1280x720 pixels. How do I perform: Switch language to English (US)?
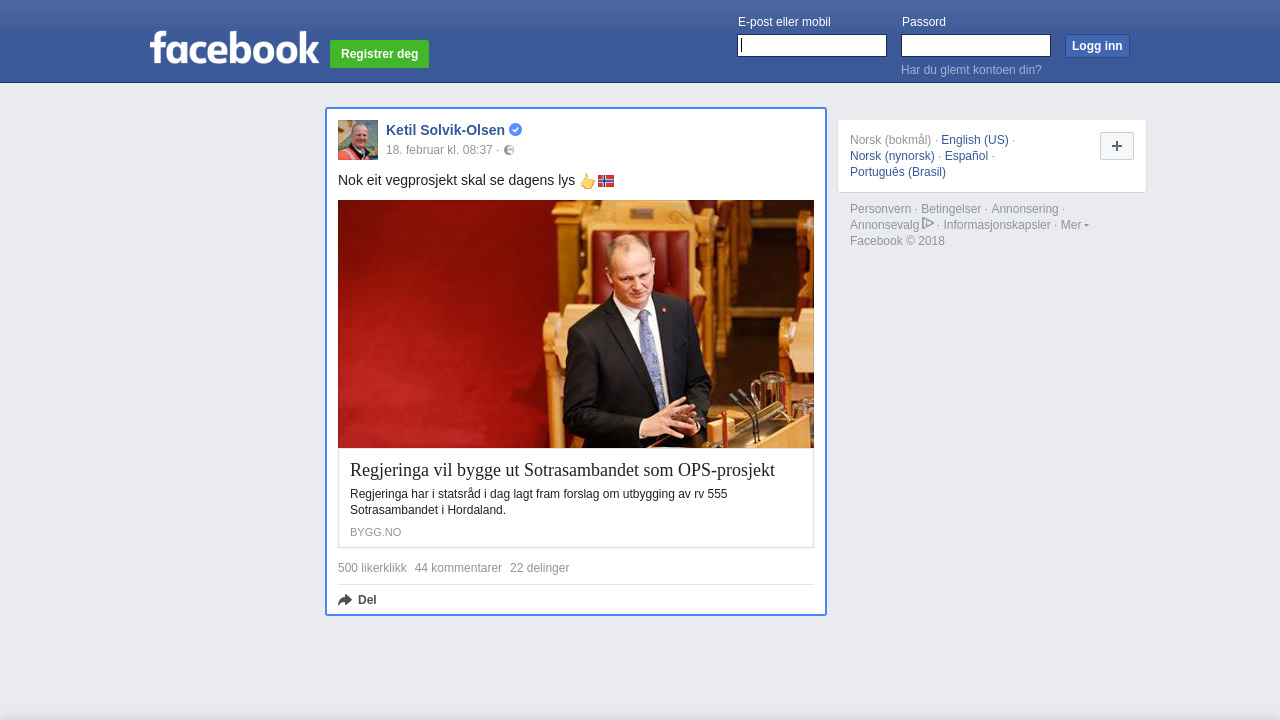click(x=975, y=140)
